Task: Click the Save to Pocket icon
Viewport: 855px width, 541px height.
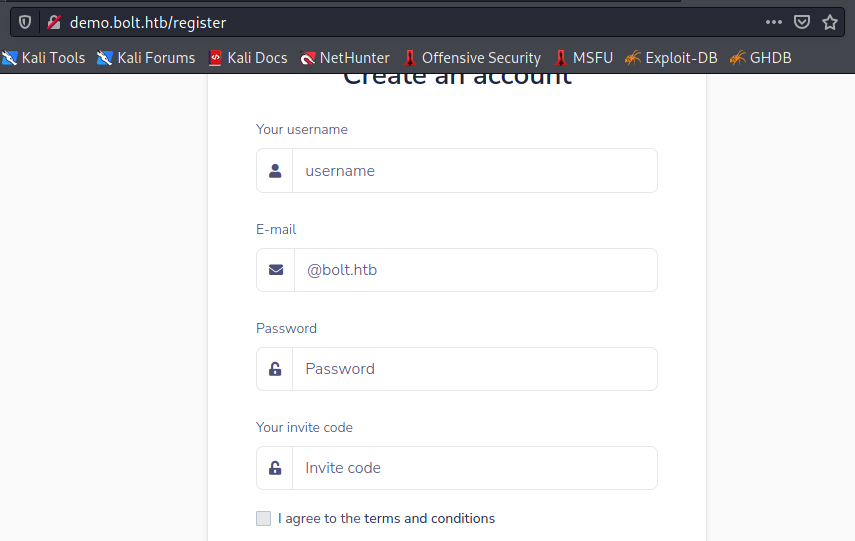Action: click(802, 22)
